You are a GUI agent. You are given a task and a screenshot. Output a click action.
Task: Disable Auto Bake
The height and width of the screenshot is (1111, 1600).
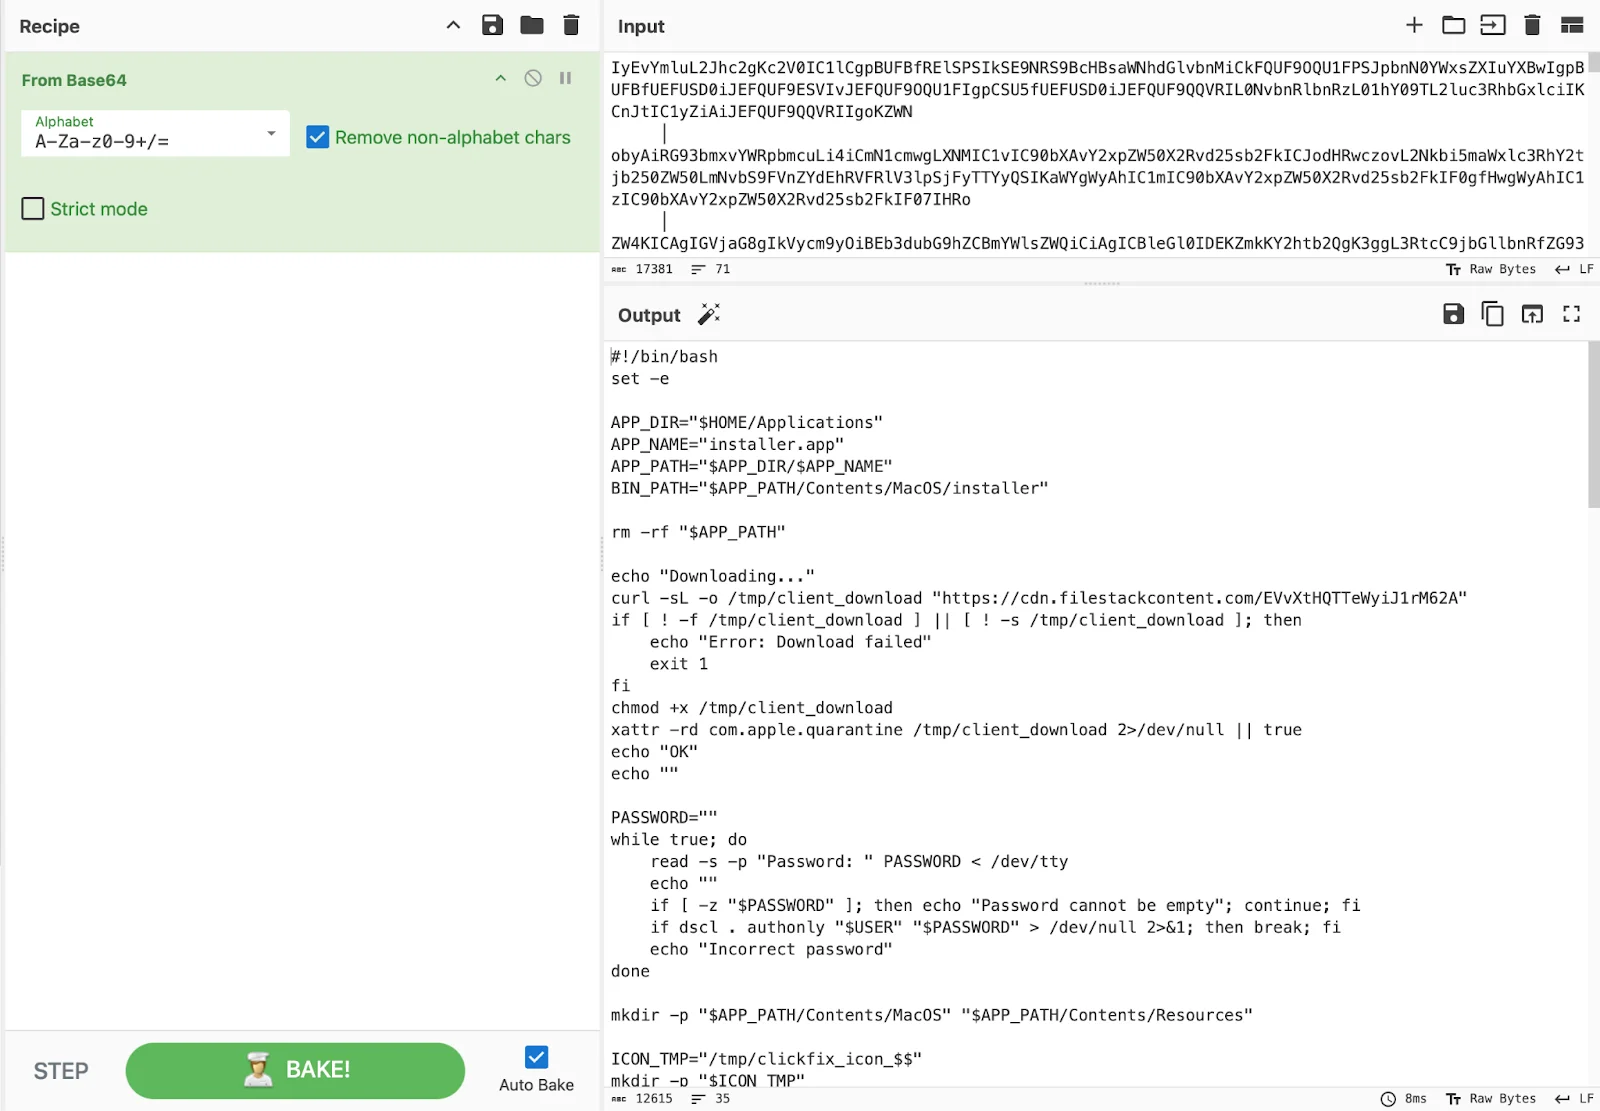pyautogui.click(x=536, y=1056)
